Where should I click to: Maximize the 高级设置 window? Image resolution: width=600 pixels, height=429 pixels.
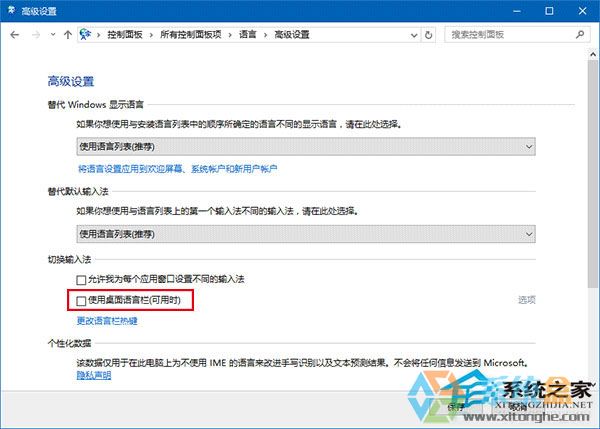(549, 11)
